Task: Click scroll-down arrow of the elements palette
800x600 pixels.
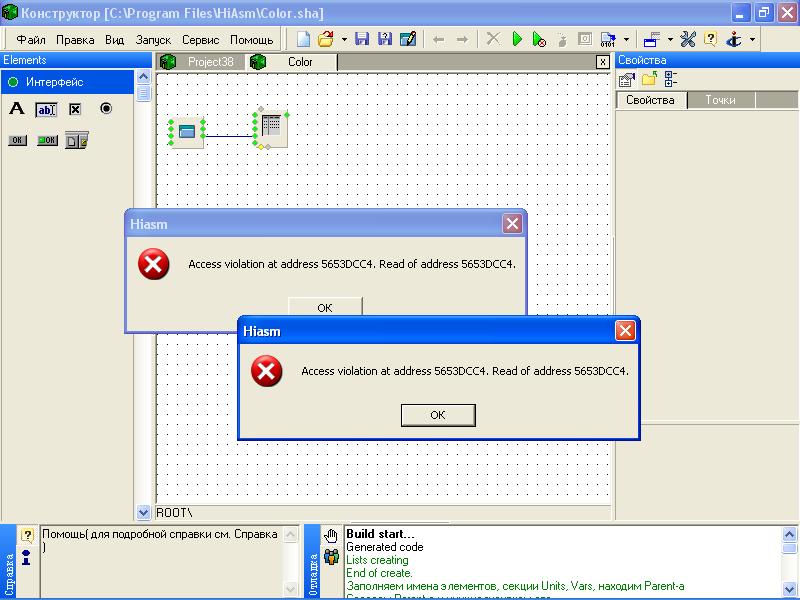Action: coord(143,512)
